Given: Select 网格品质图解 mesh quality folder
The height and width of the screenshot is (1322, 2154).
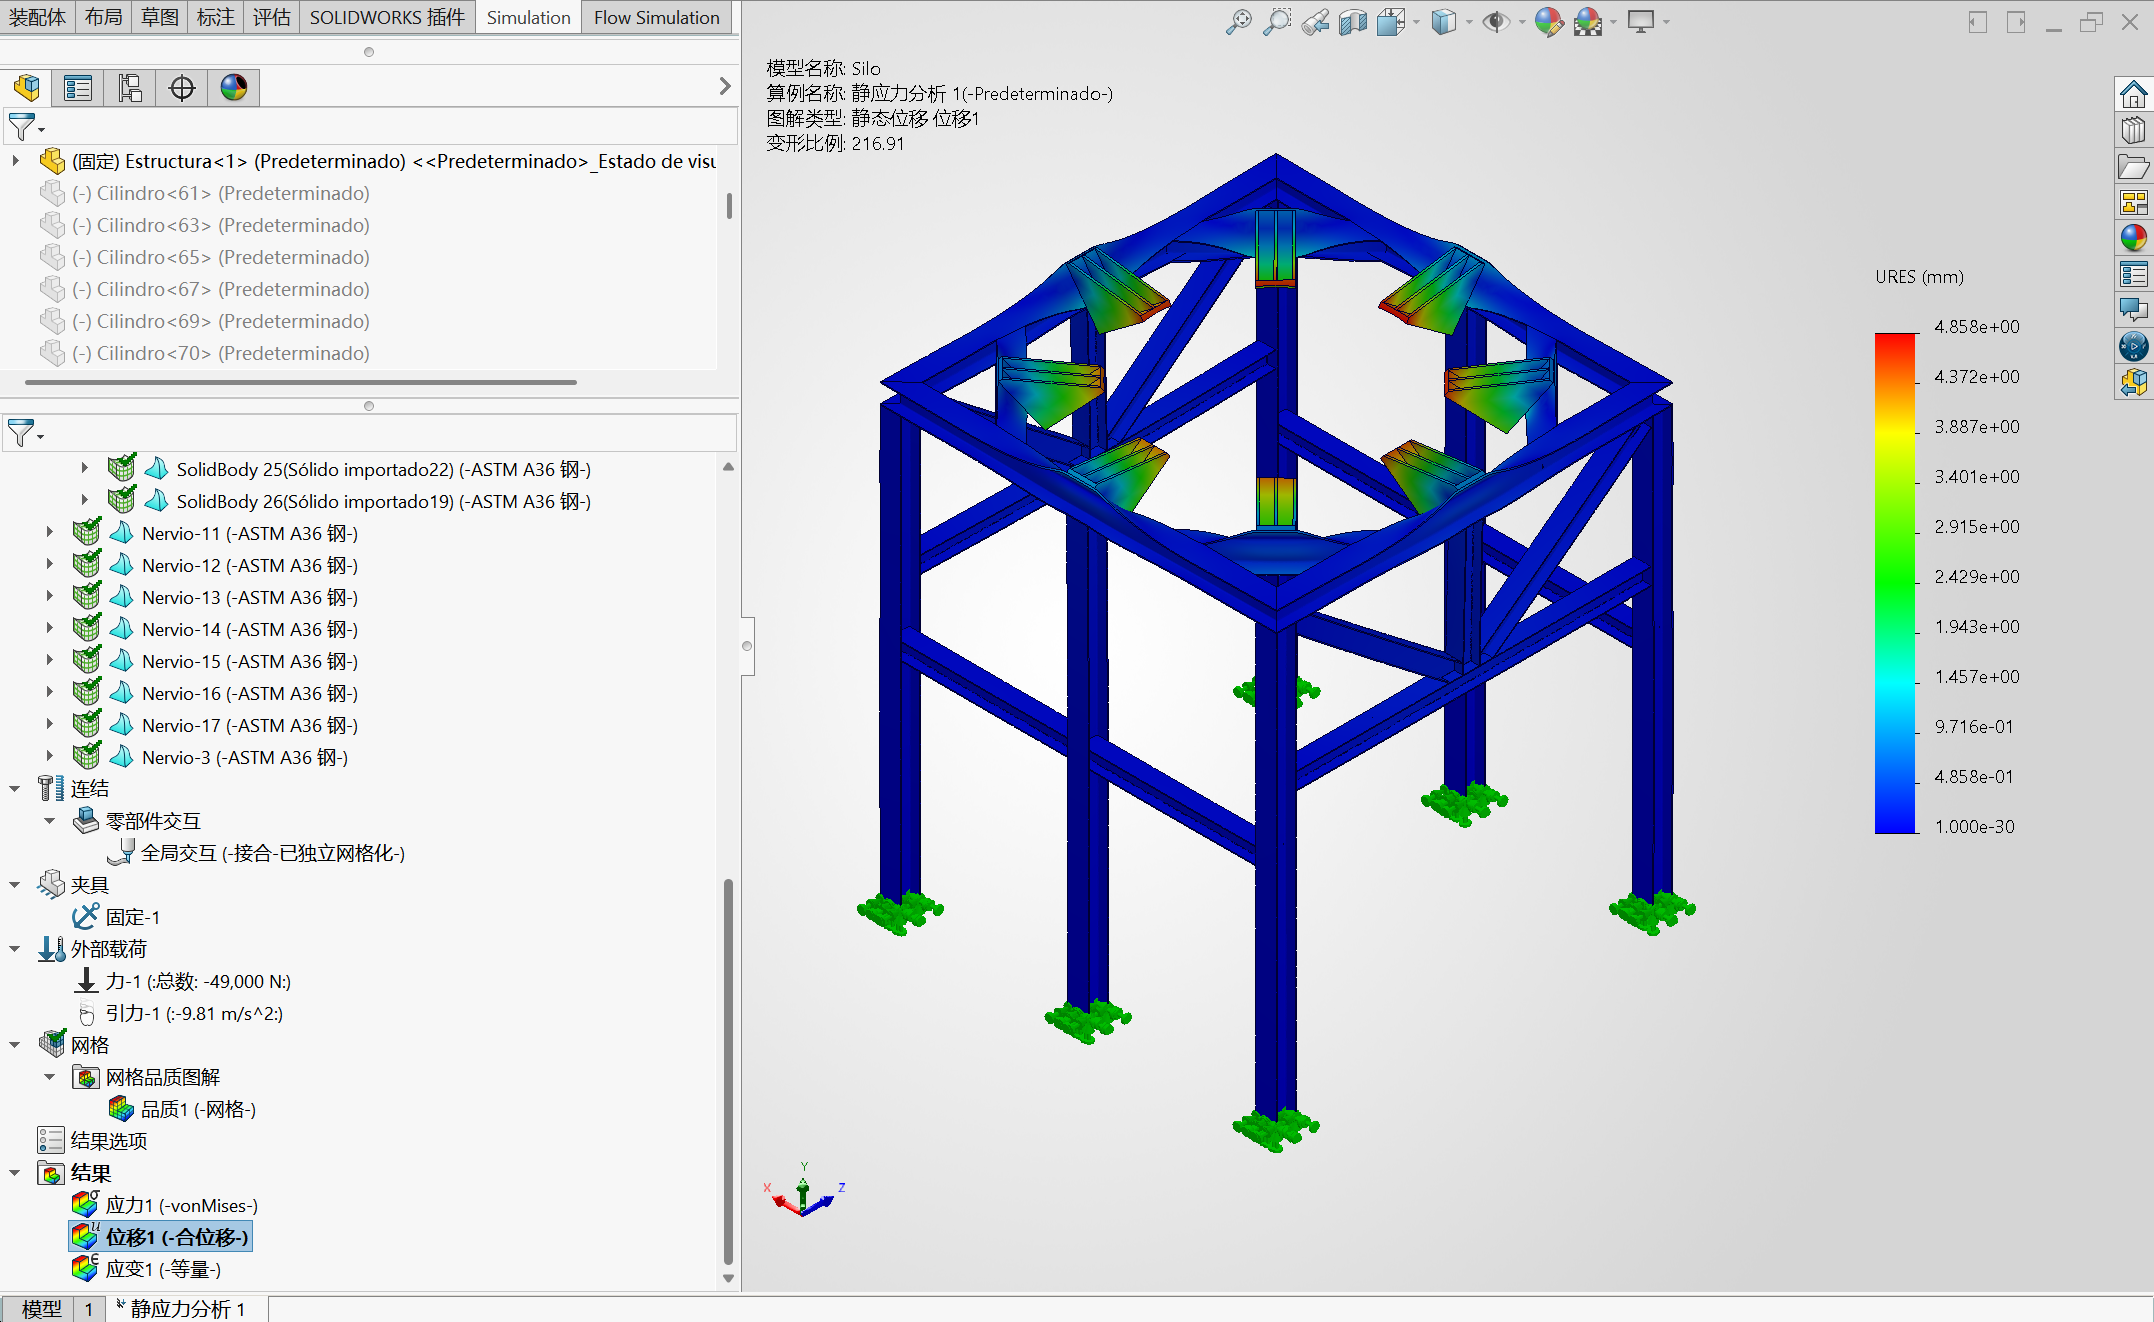Looking at the screenshot, I should 146,1077.
